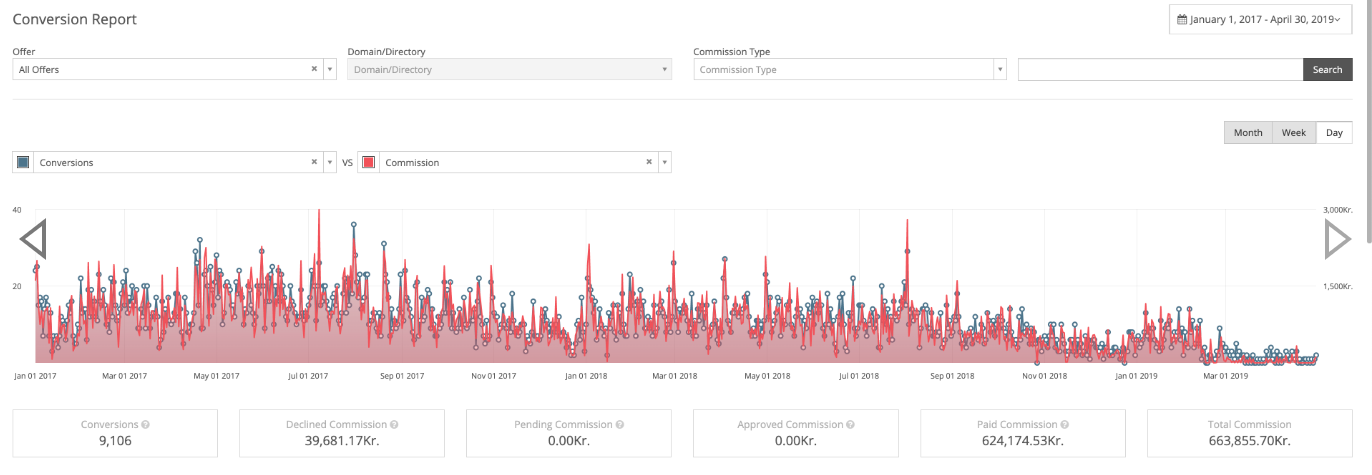Click the left chart navigation arrow
Image resolution: width=1372 pixels, height=475 pixels.
pos(33,240)
